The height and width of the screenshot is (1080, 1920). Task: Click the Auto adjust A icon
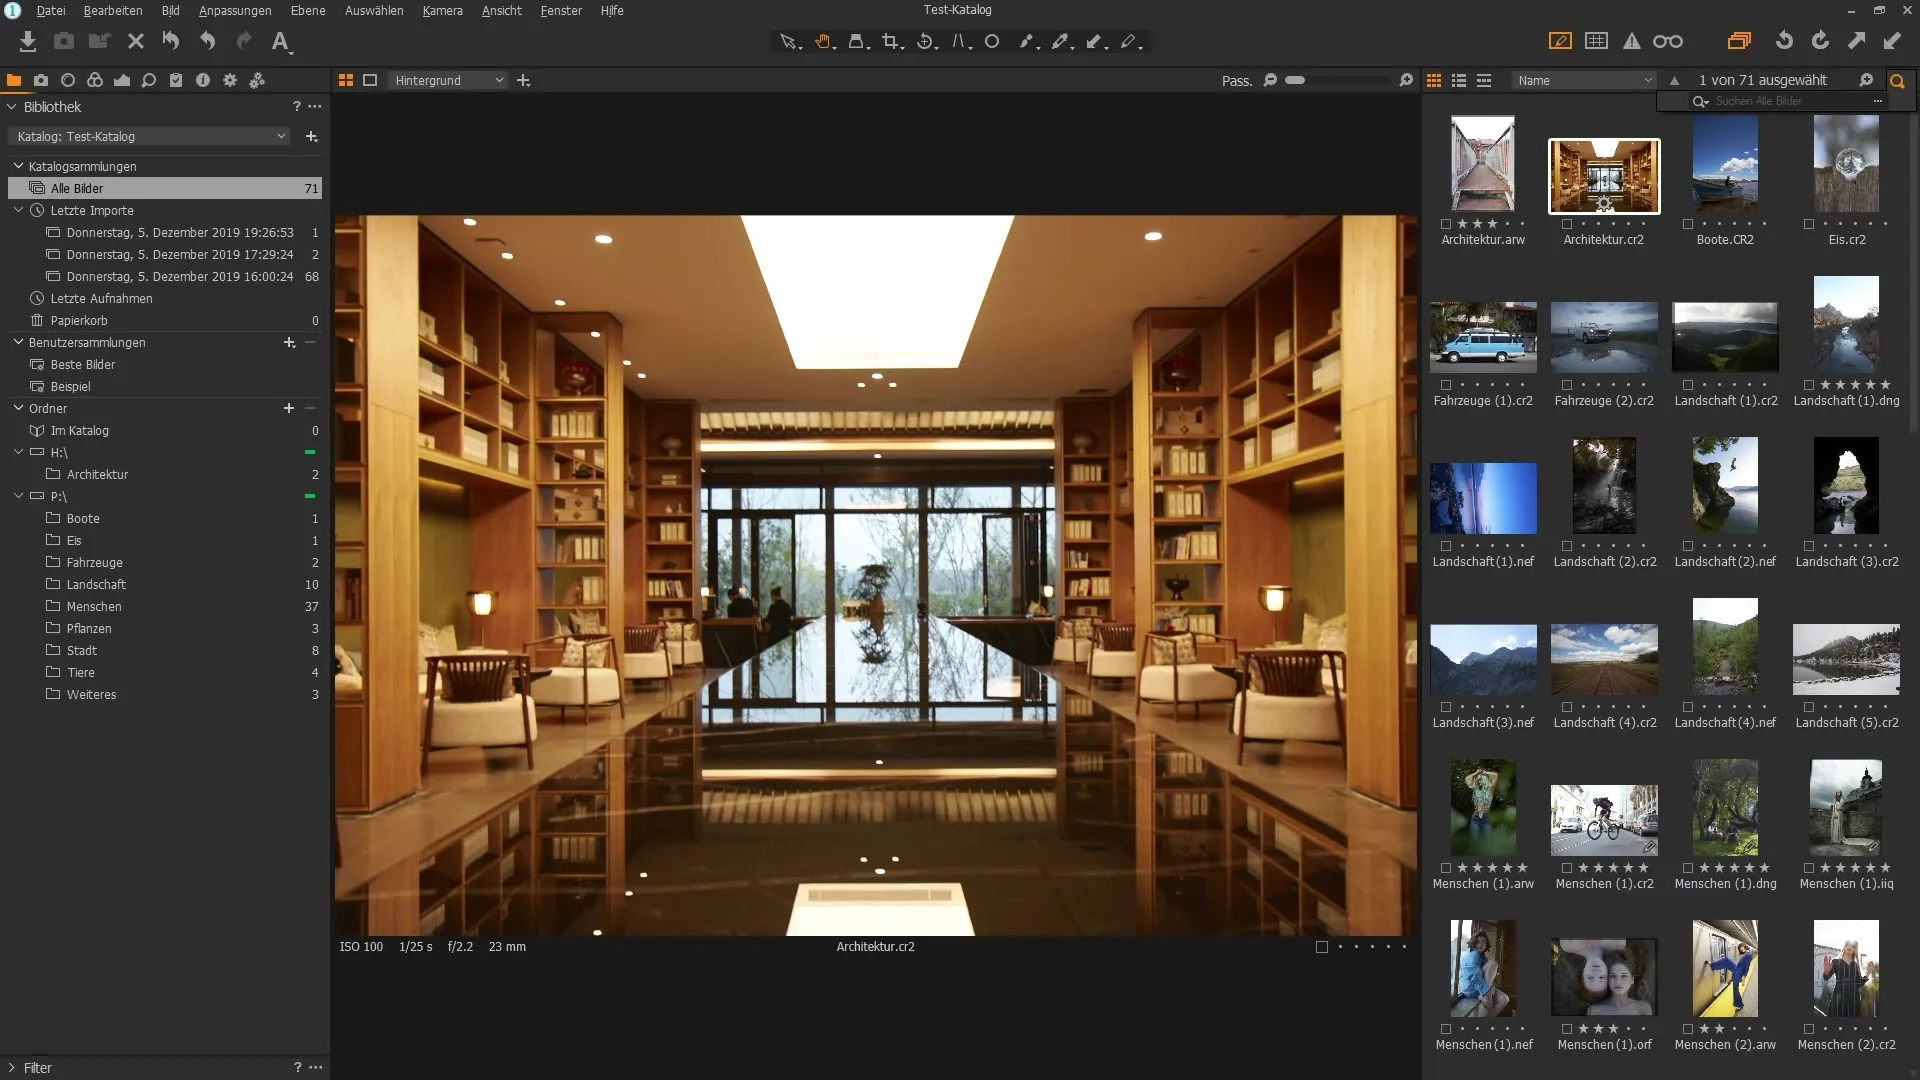281,42
